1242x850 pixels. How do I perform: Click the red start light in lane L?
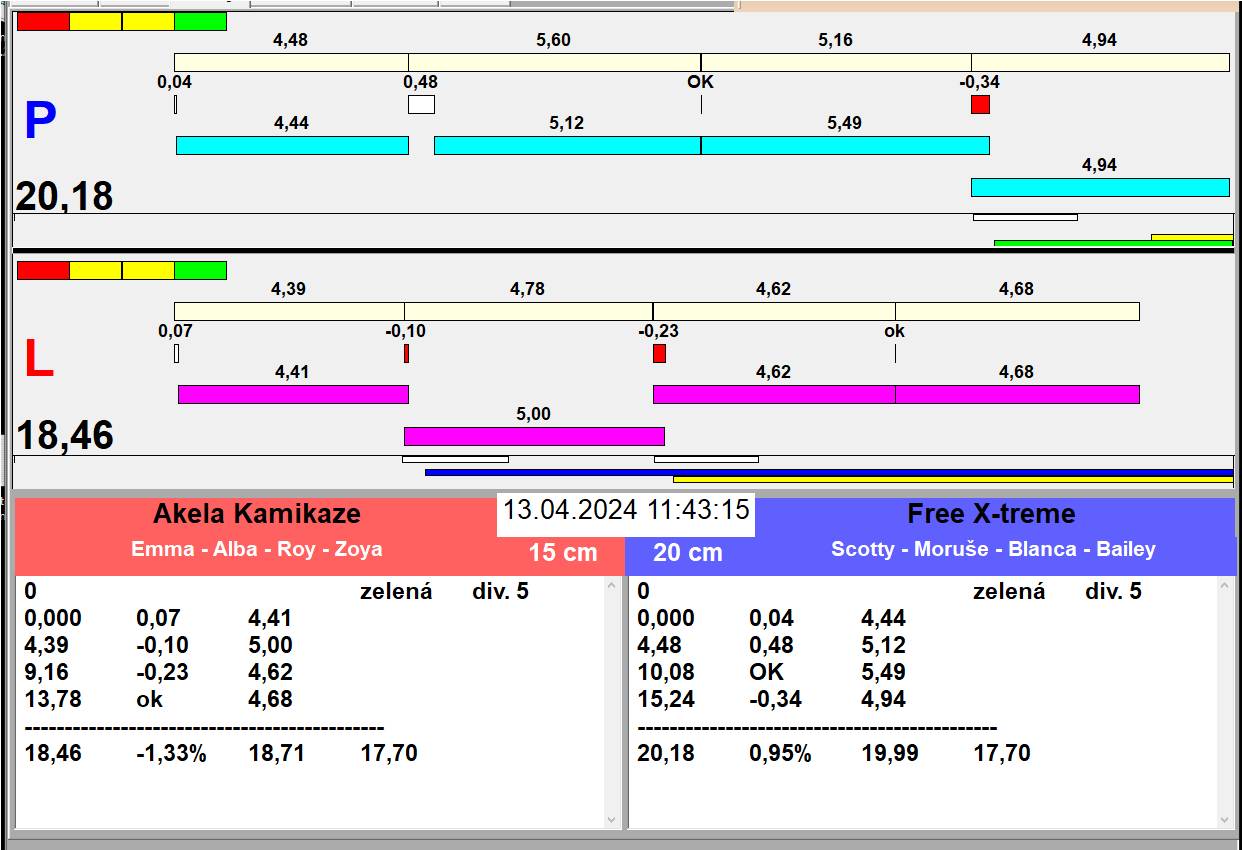point(44,270)
